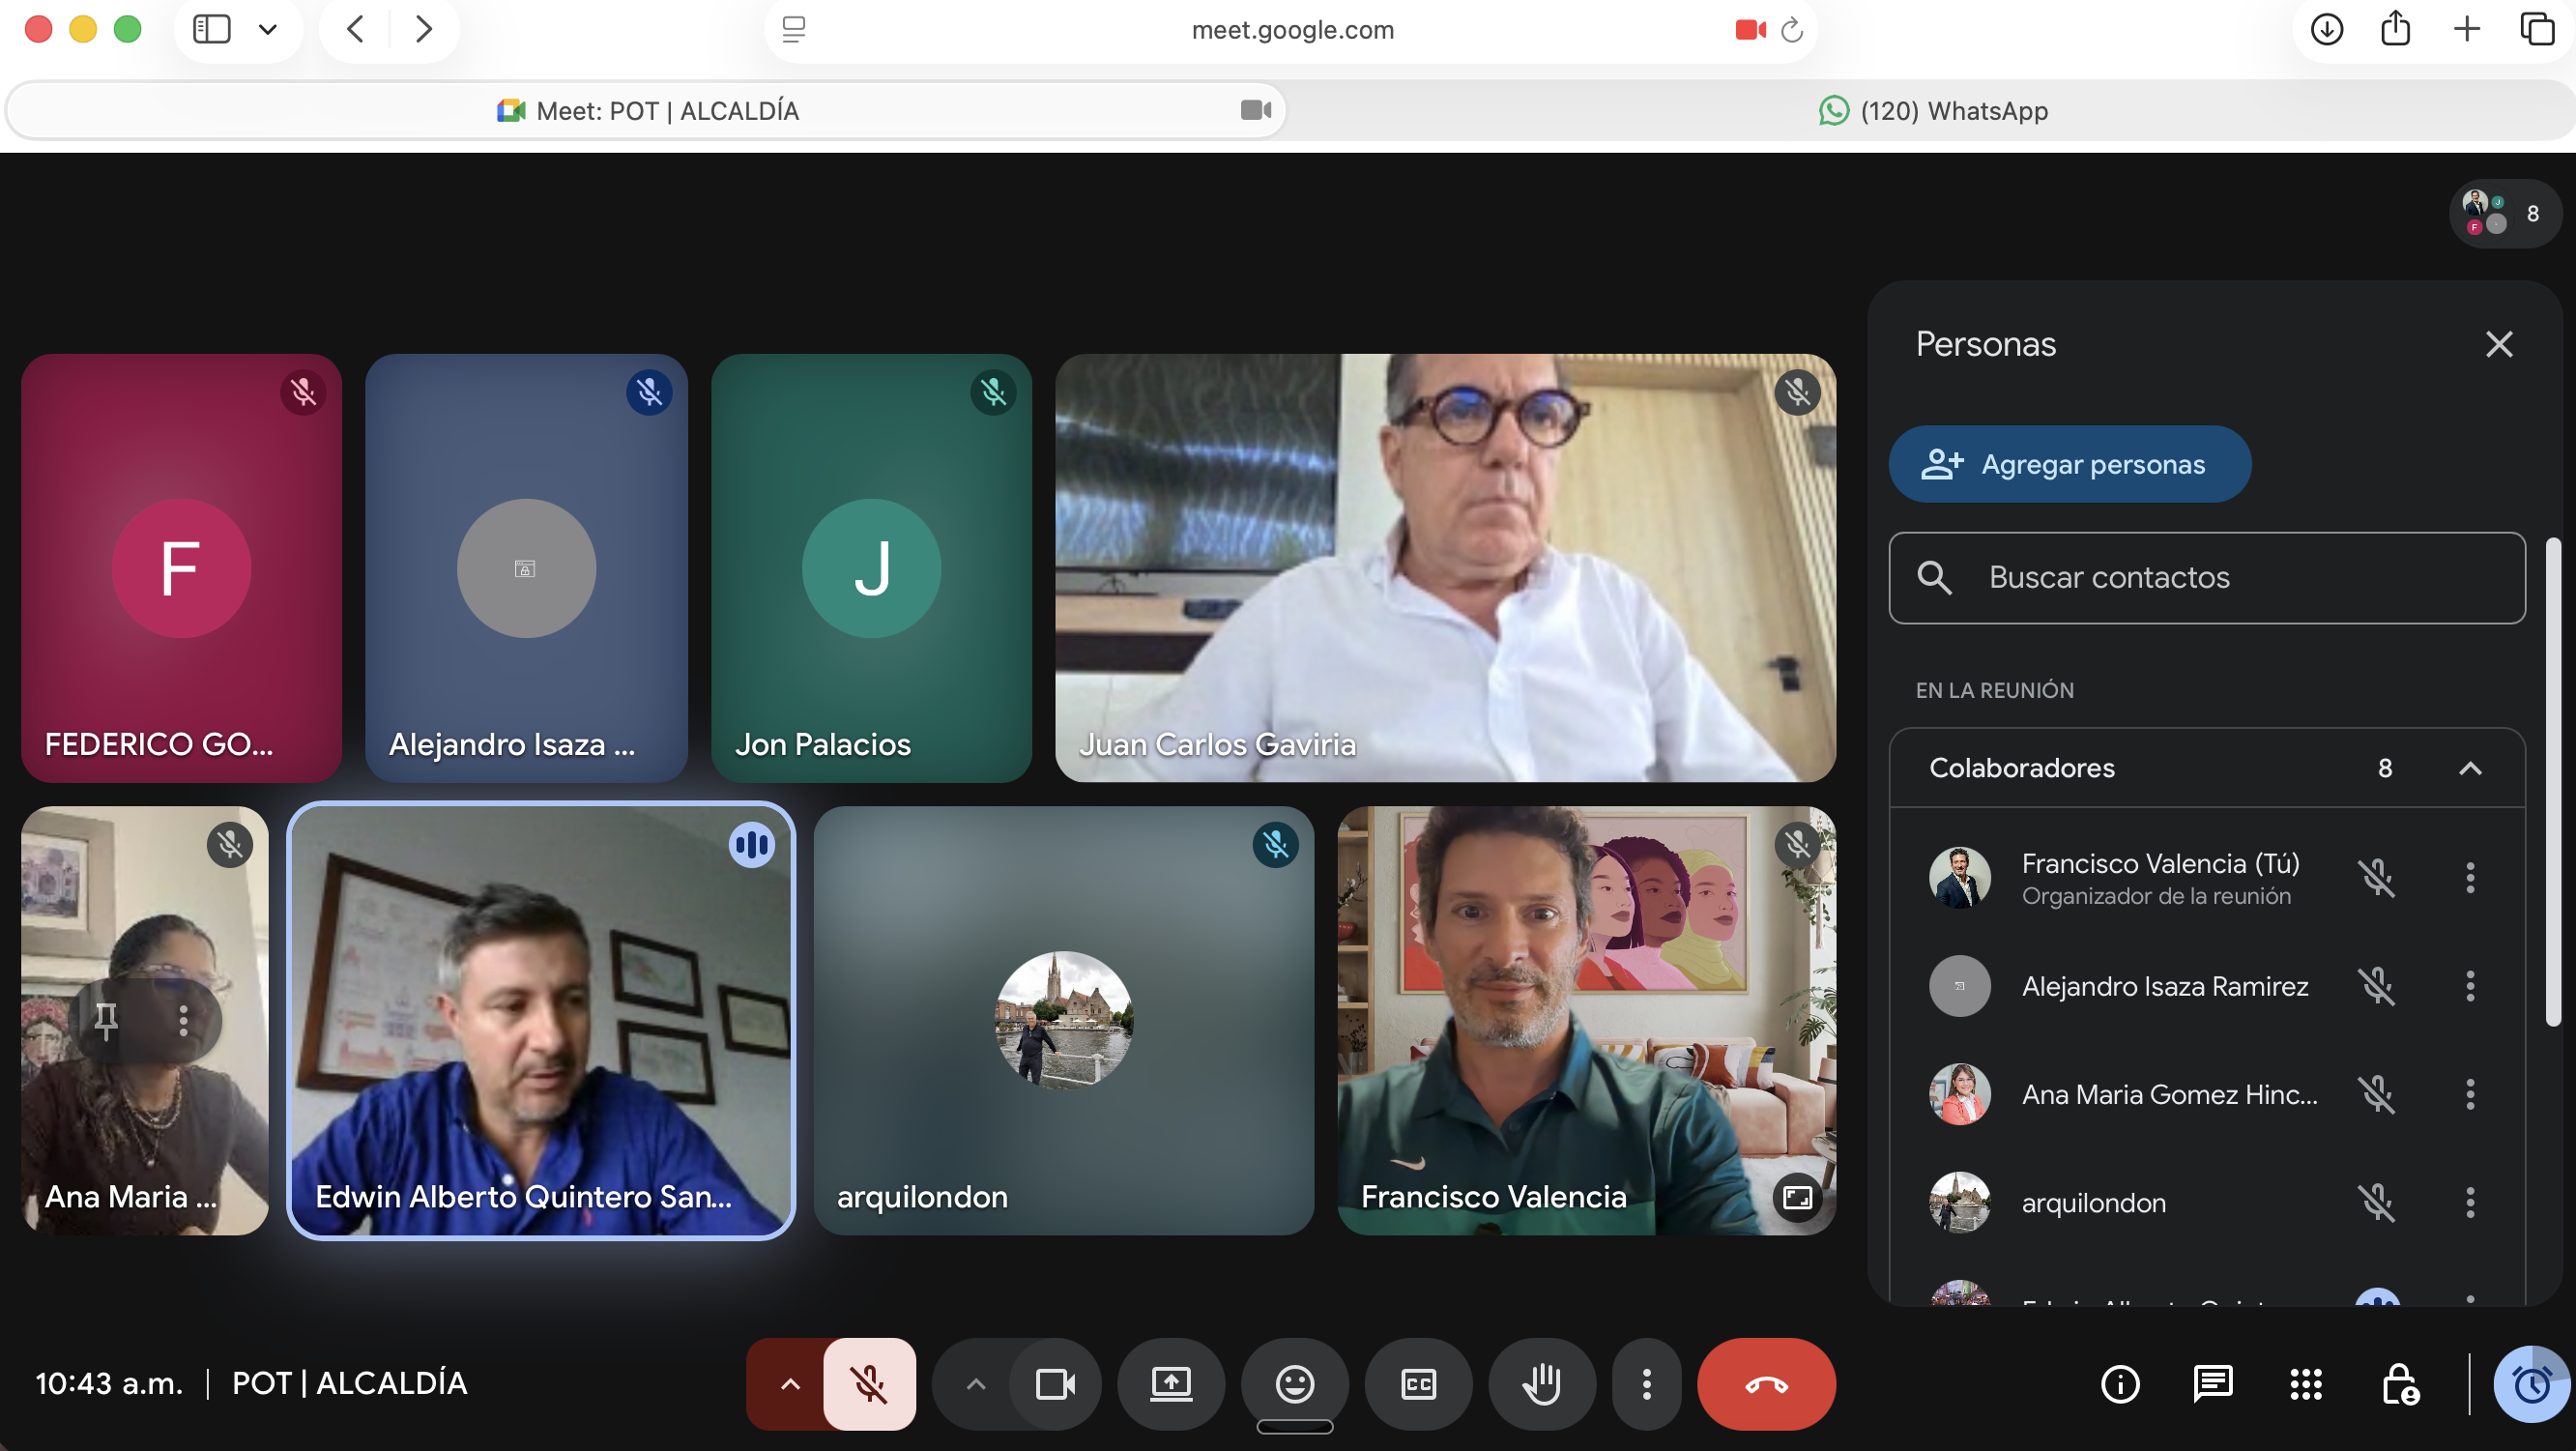Screen dimensions: 2576x1451
Task: Open the sidebar tab group dropdown
Action: point(267,29)
